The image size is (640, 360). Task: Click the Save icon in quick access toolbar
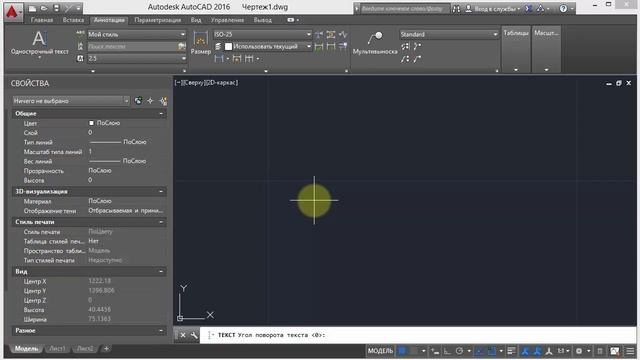tap(56, 8)
